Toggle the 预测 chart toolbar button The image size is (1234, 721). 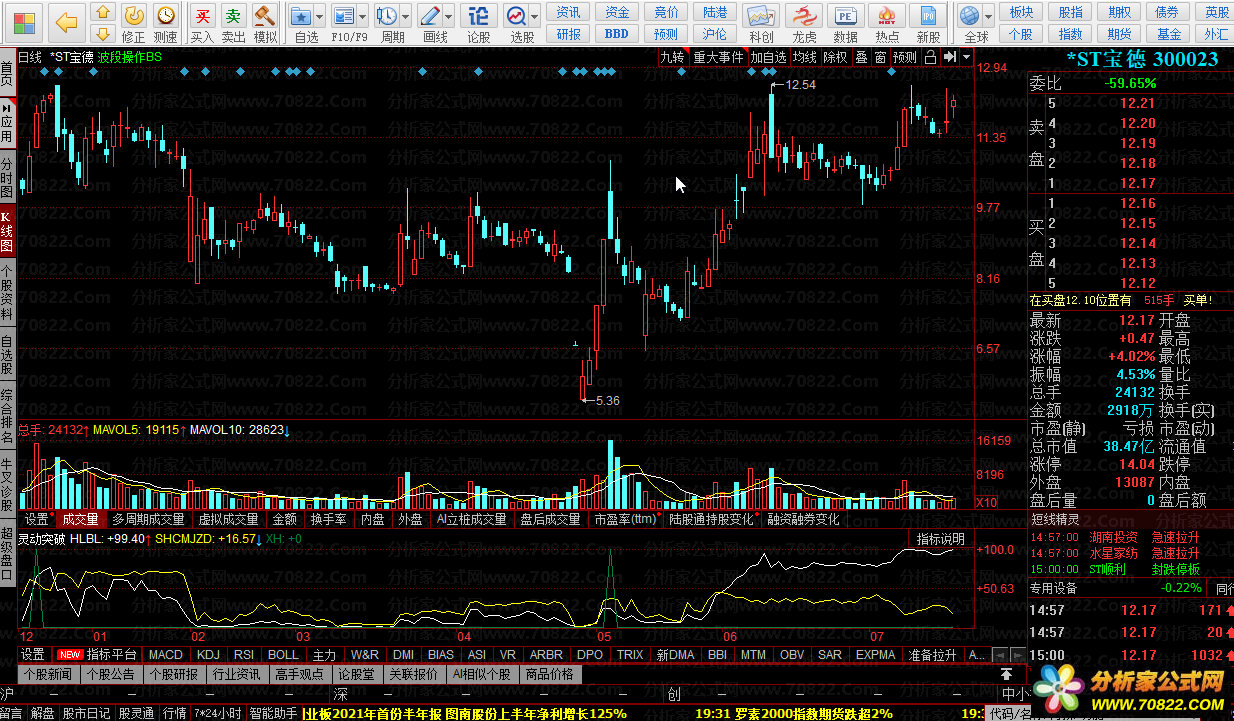pos(905,57)
